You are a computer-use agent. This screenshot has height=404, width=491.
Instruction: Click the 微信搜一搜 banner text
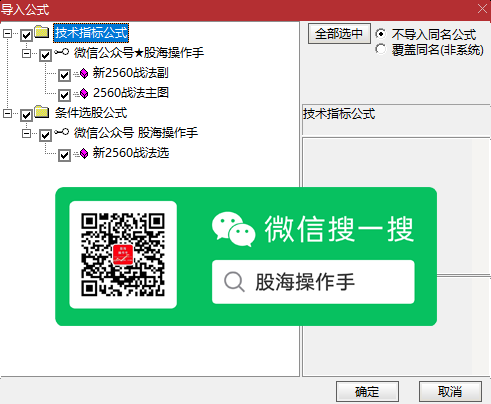pyautogui.click(x=339, y=229)
